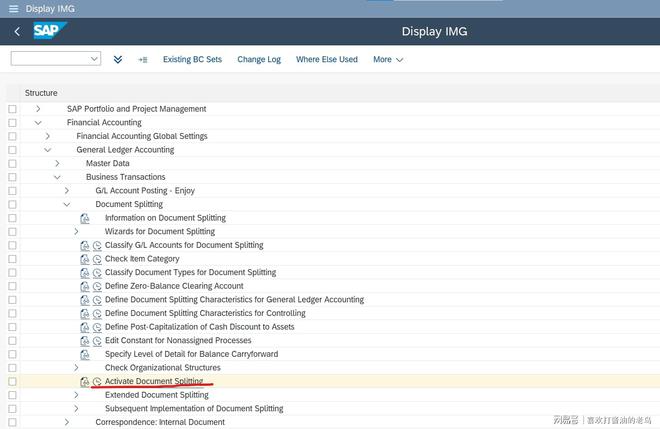Image resolution: width=660 pixels, height=429 pixels.
Task: Tick checkbox for Financial Accounting Global Settings
Action: pos(12,136)
